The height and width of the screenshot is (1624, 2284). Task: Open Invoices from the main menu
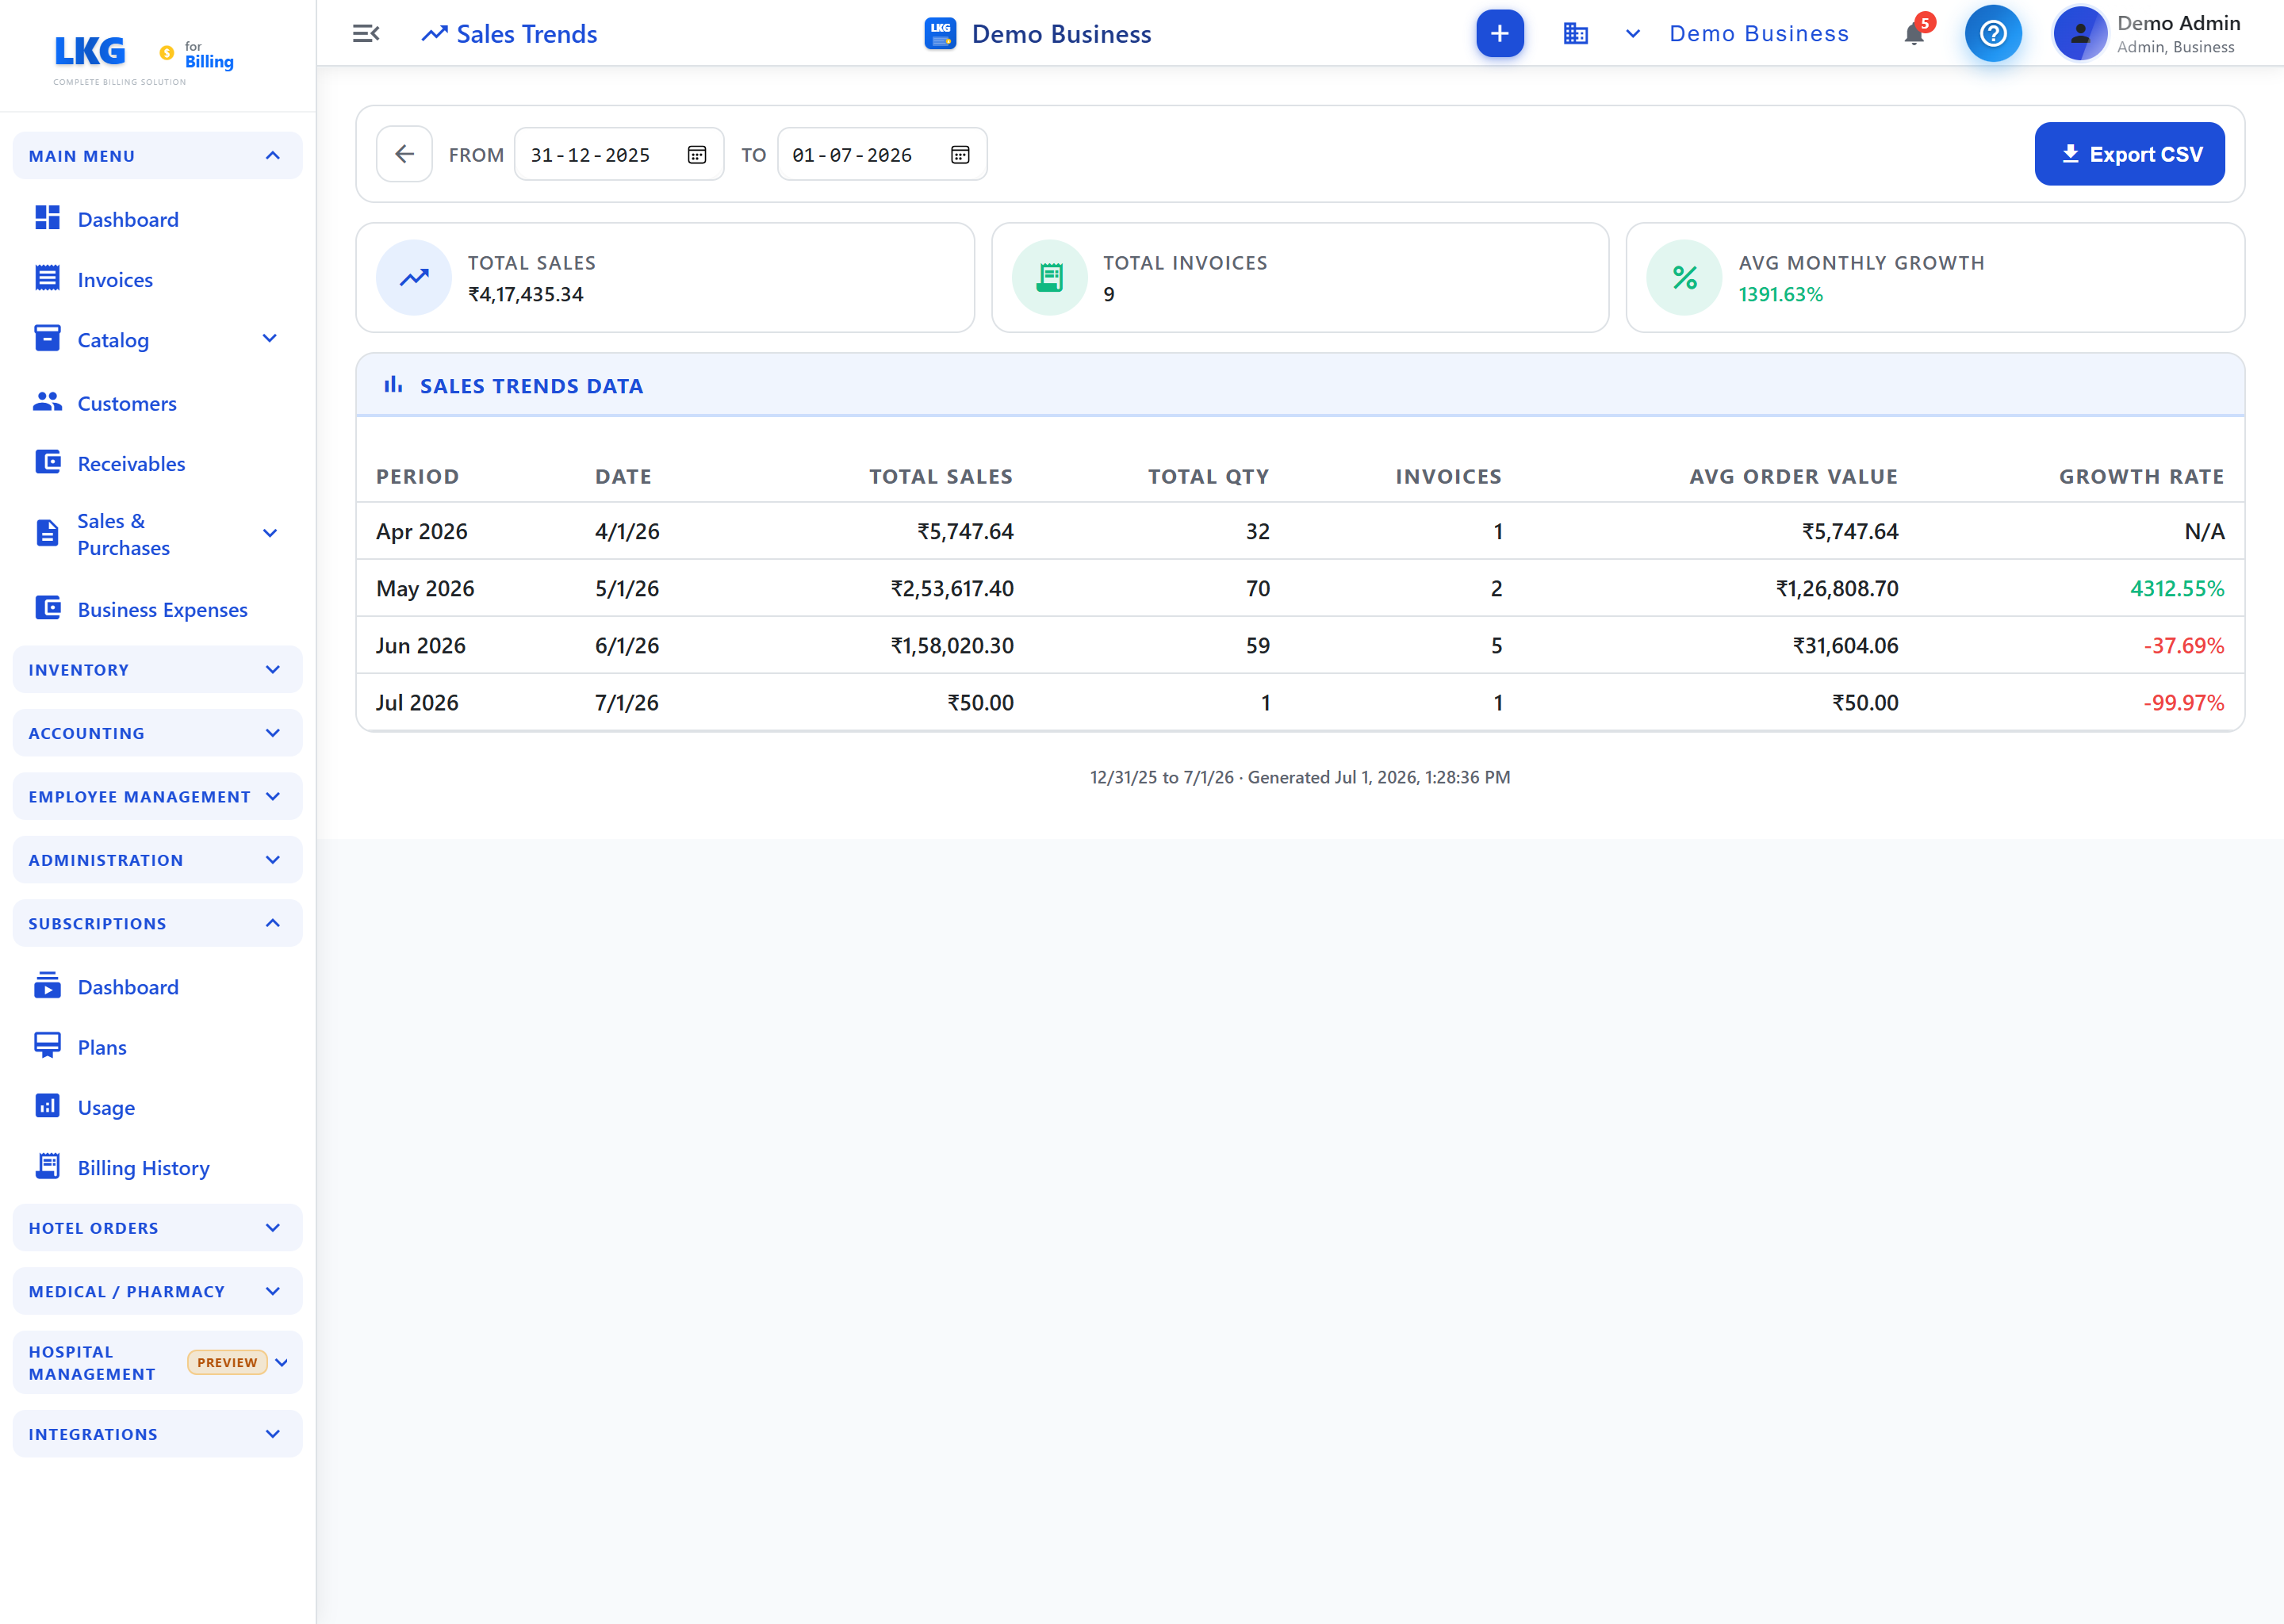[115, 280]
